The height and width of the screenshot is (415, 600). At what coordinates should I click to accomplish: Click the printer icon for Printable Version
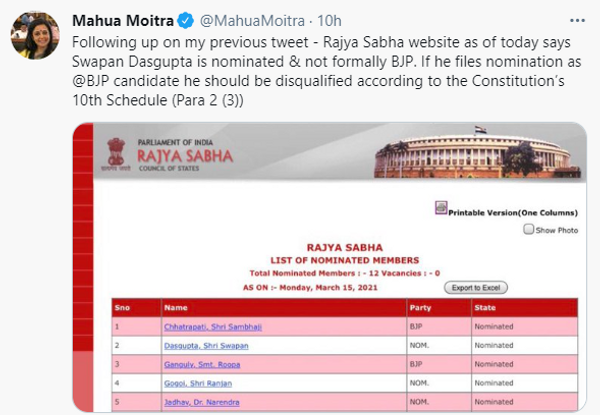tap(441, 208)
